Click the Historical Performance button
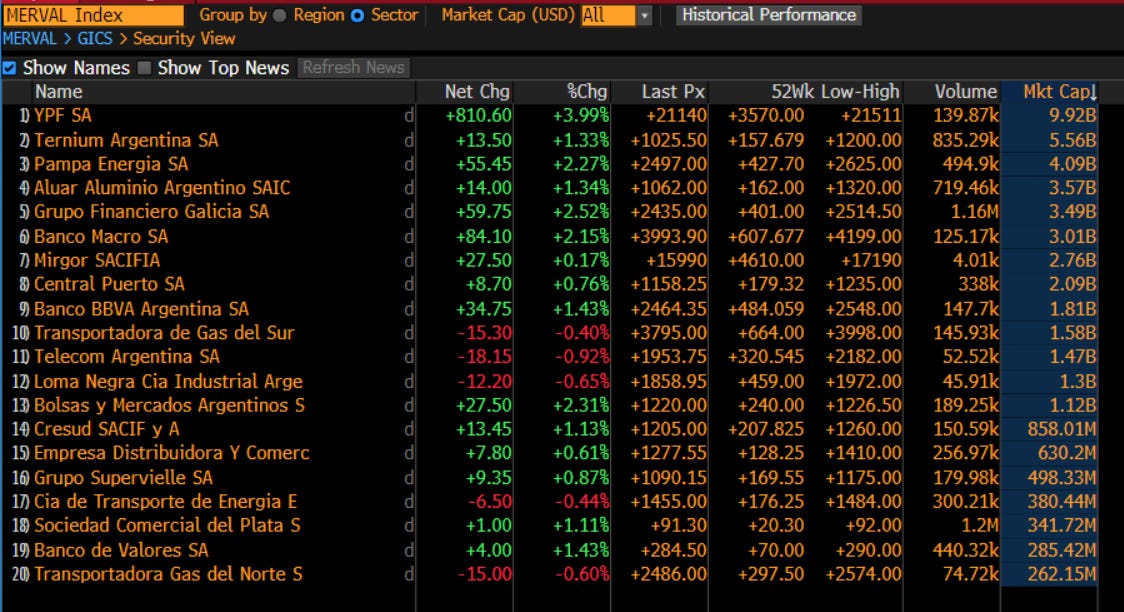The width and height of the screenshot is (1124, 612). [x=768, y=15]
